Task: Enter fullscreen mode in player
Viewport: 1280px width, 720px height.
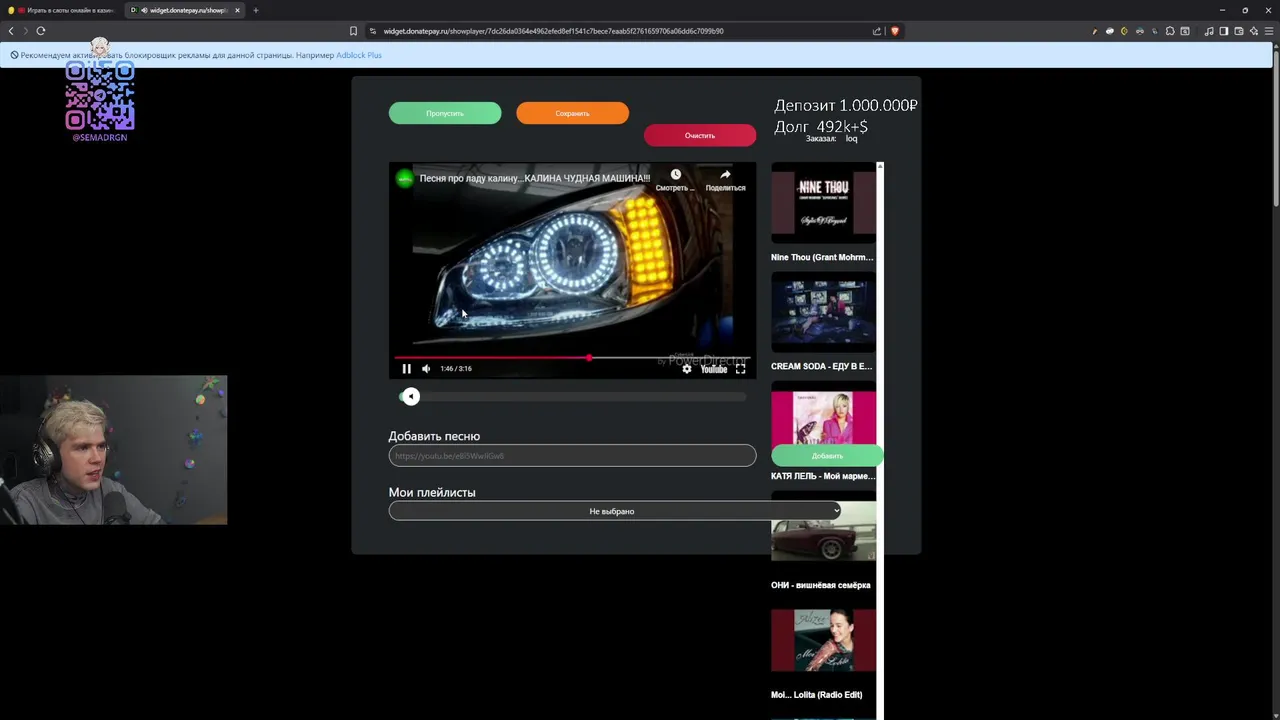Action: coord(741,369)
